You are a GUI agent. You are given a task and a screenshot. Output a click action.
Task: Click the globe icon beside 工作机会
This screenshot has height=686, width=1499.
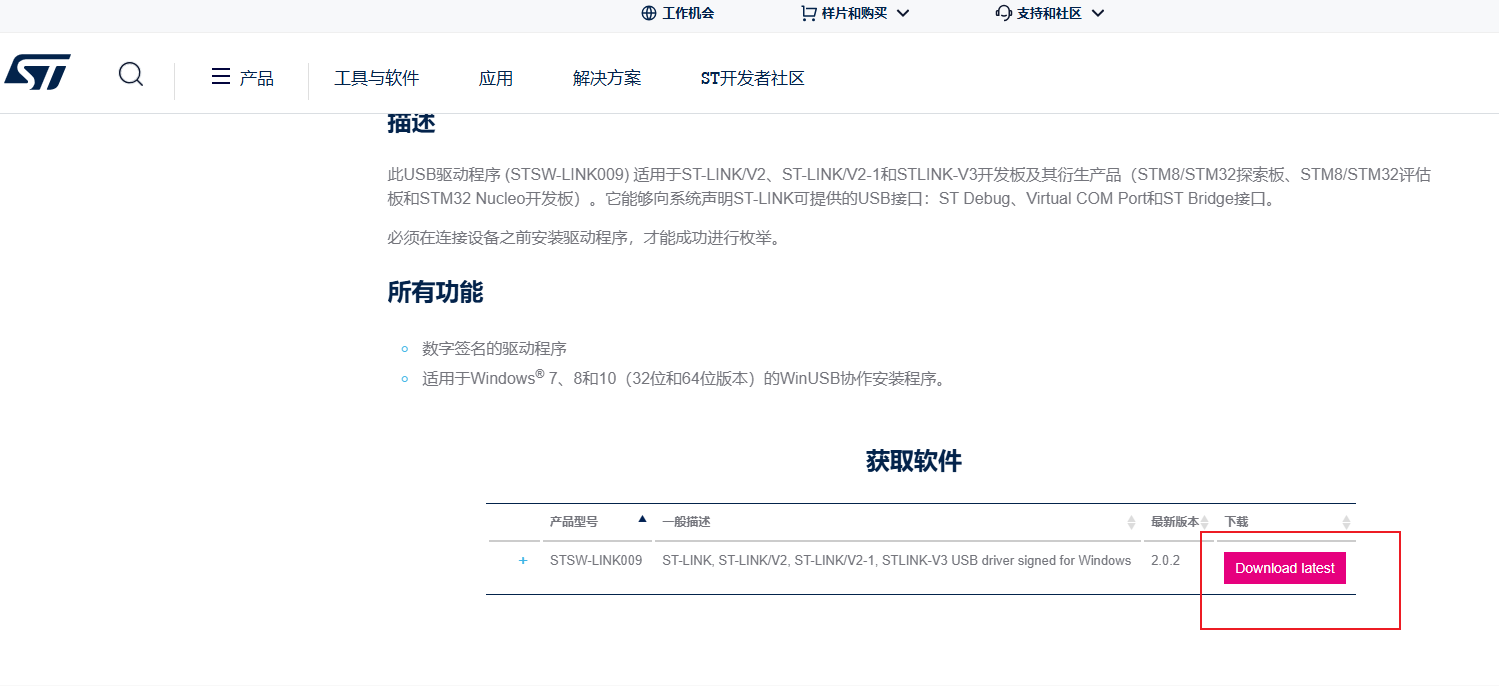click(649, 13)
